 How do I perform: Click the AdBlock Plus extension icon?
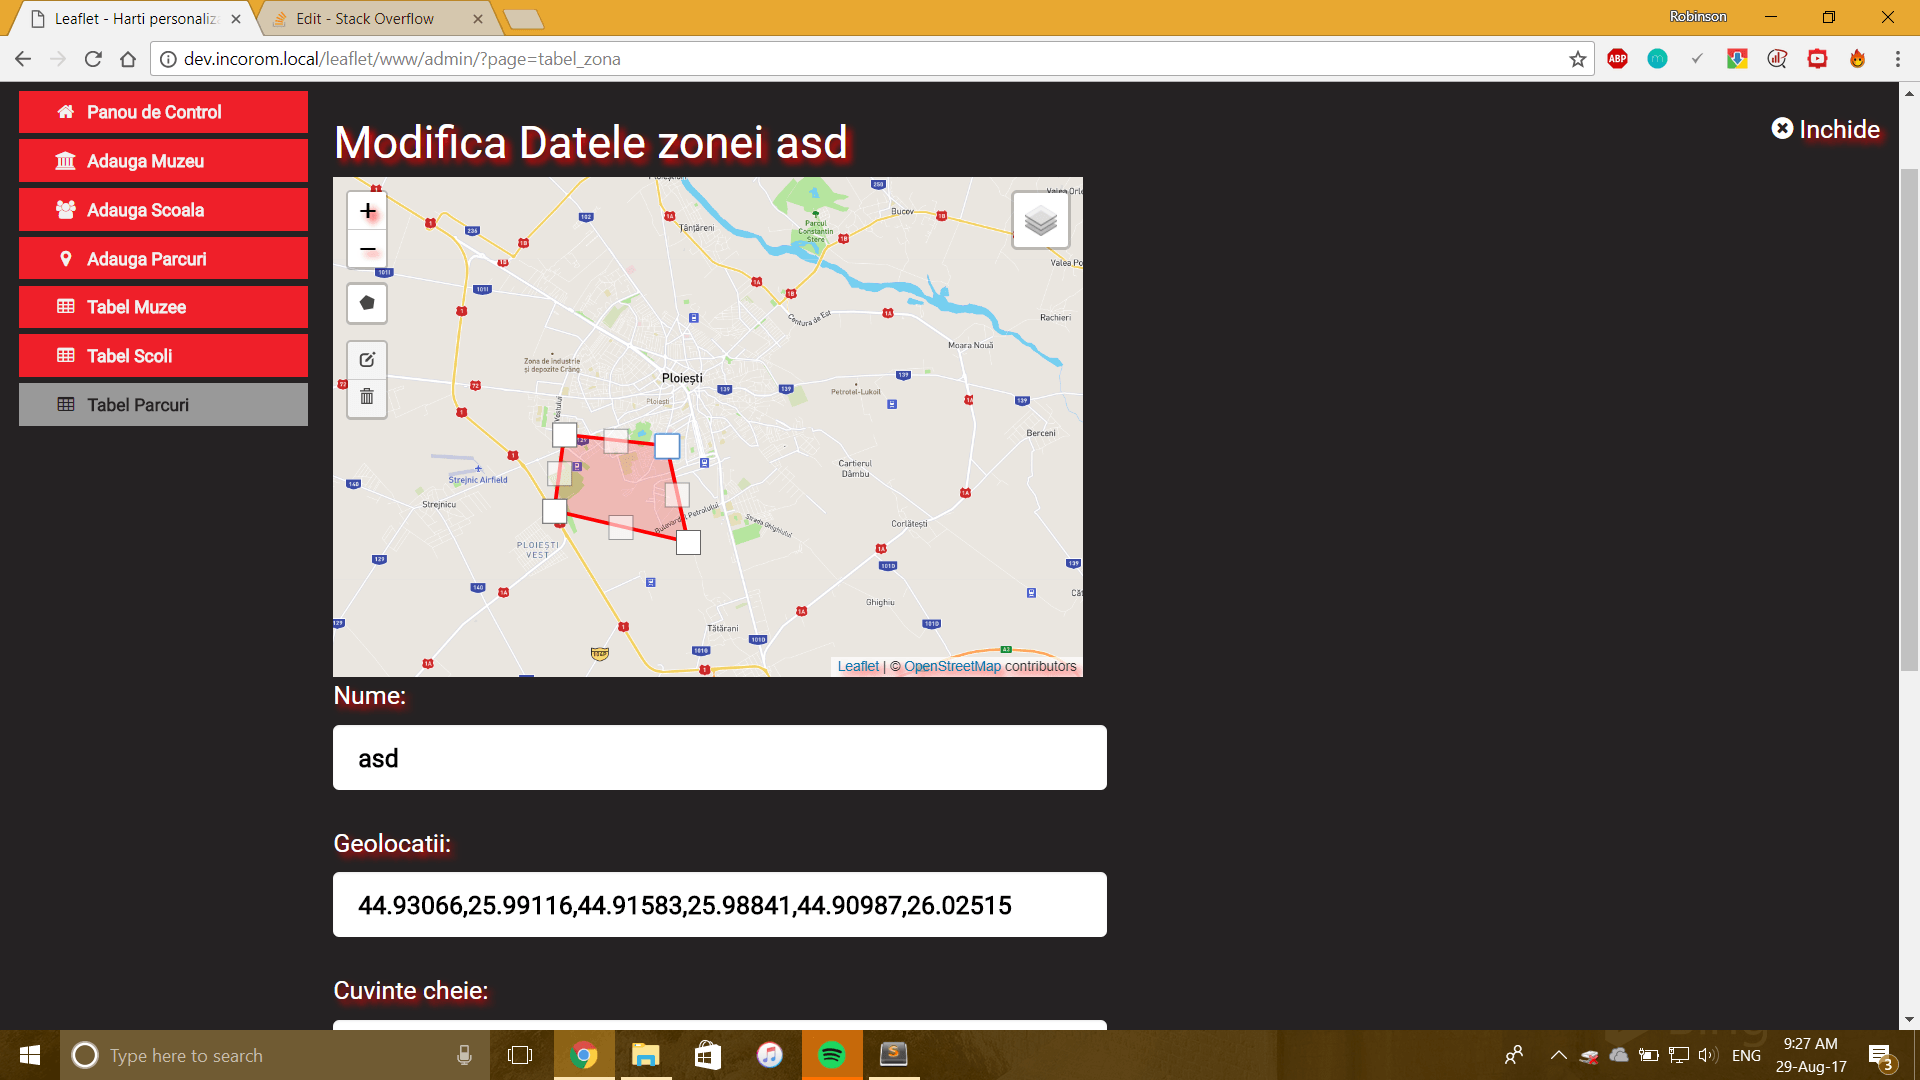tap(1617, 59)
